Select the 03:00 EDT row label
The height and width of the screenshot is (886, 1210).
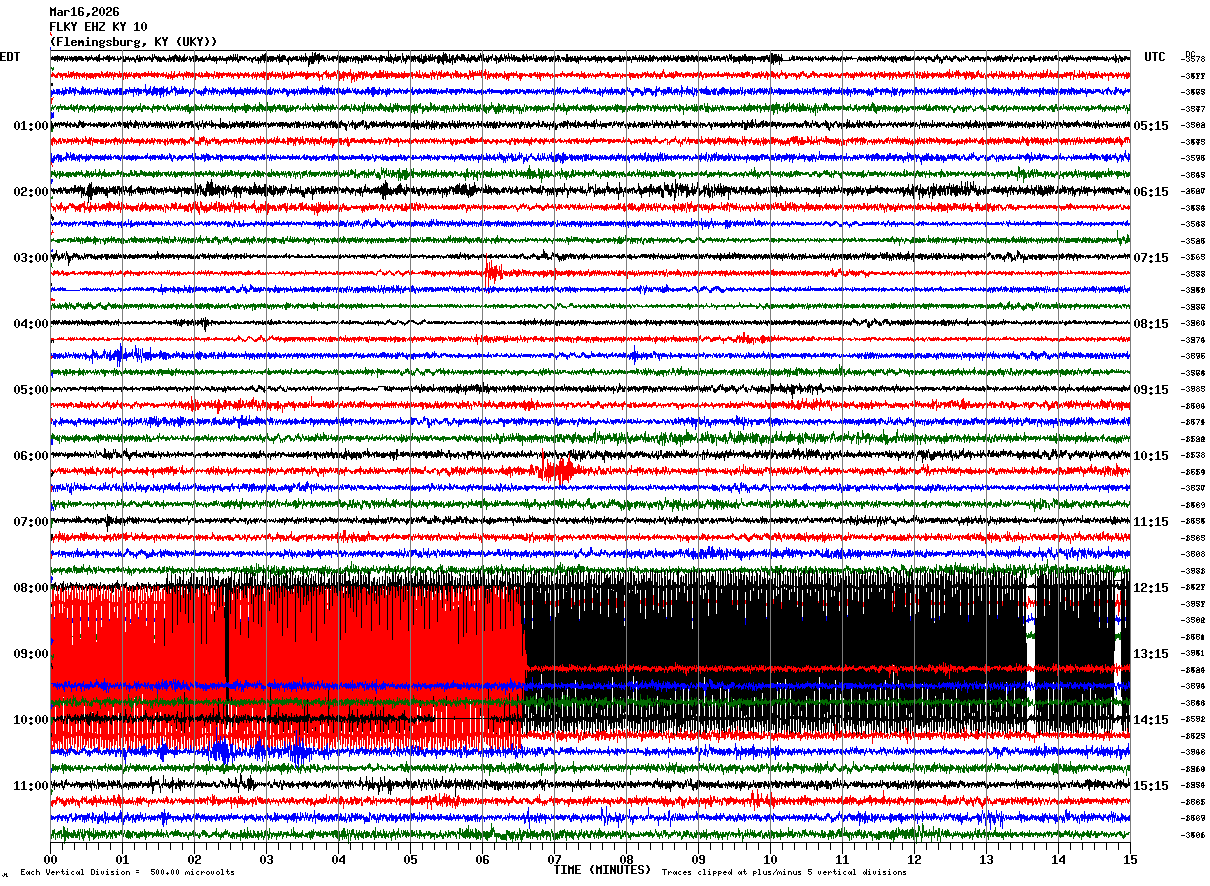click(31, 258)
